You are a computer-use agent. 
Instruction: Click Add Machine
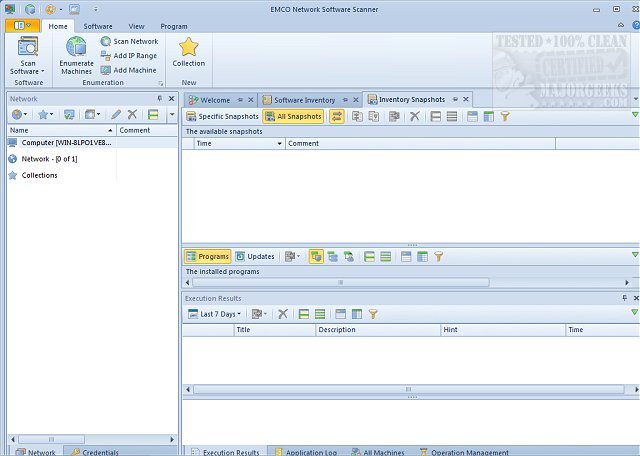(x=129, y=70)
